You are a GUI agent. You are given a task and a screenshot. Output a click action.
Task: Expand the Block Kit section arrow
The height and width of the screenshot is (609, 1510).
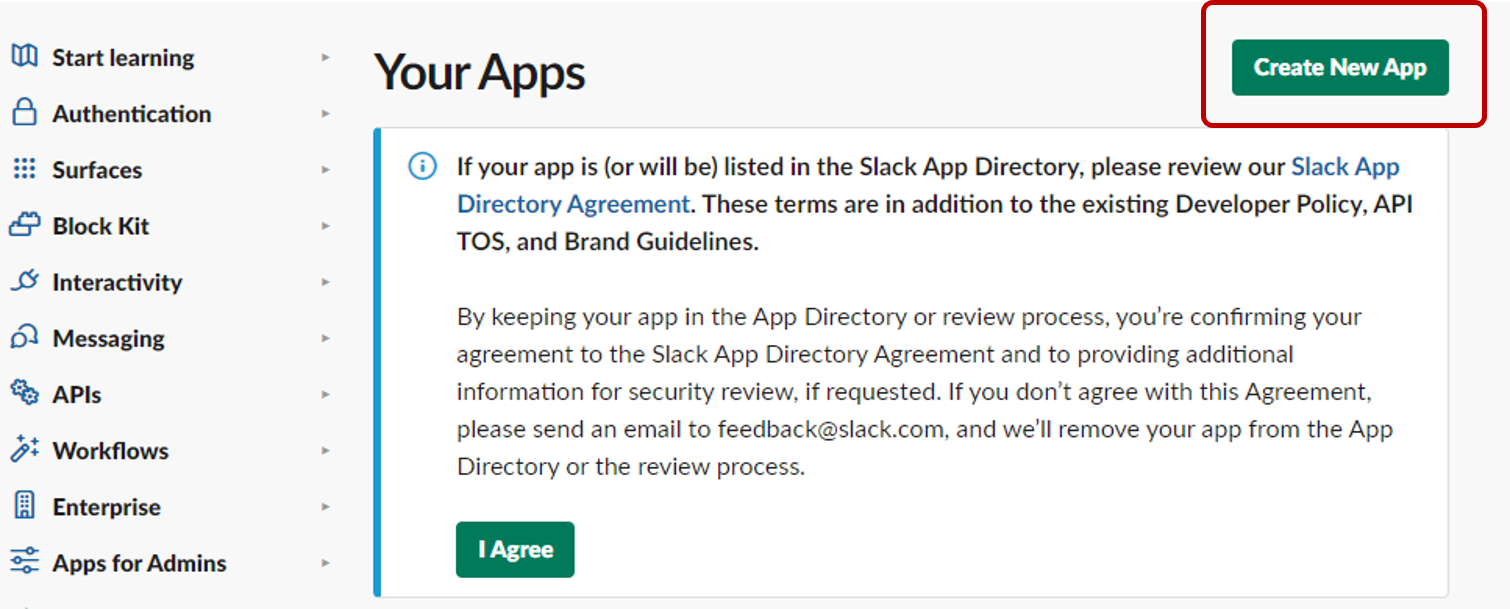tap(325, 226)
